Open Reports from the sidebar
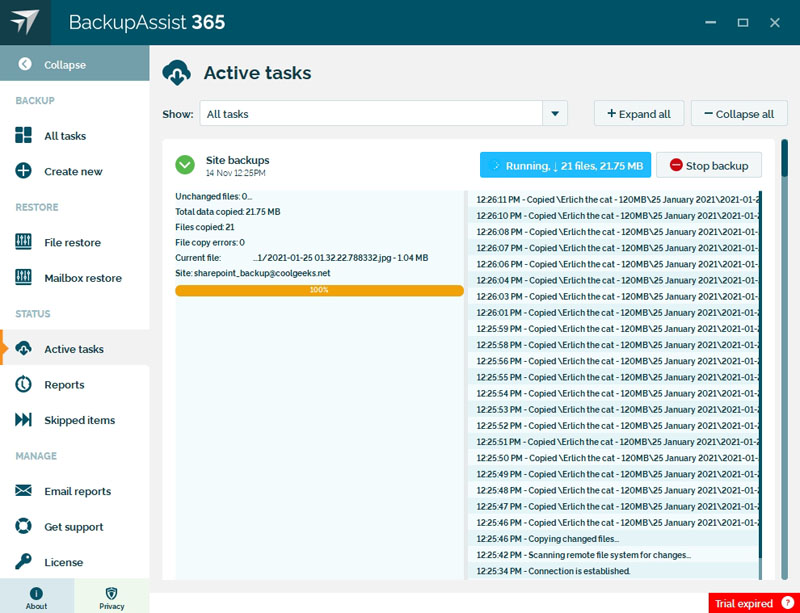 (74, 384)
